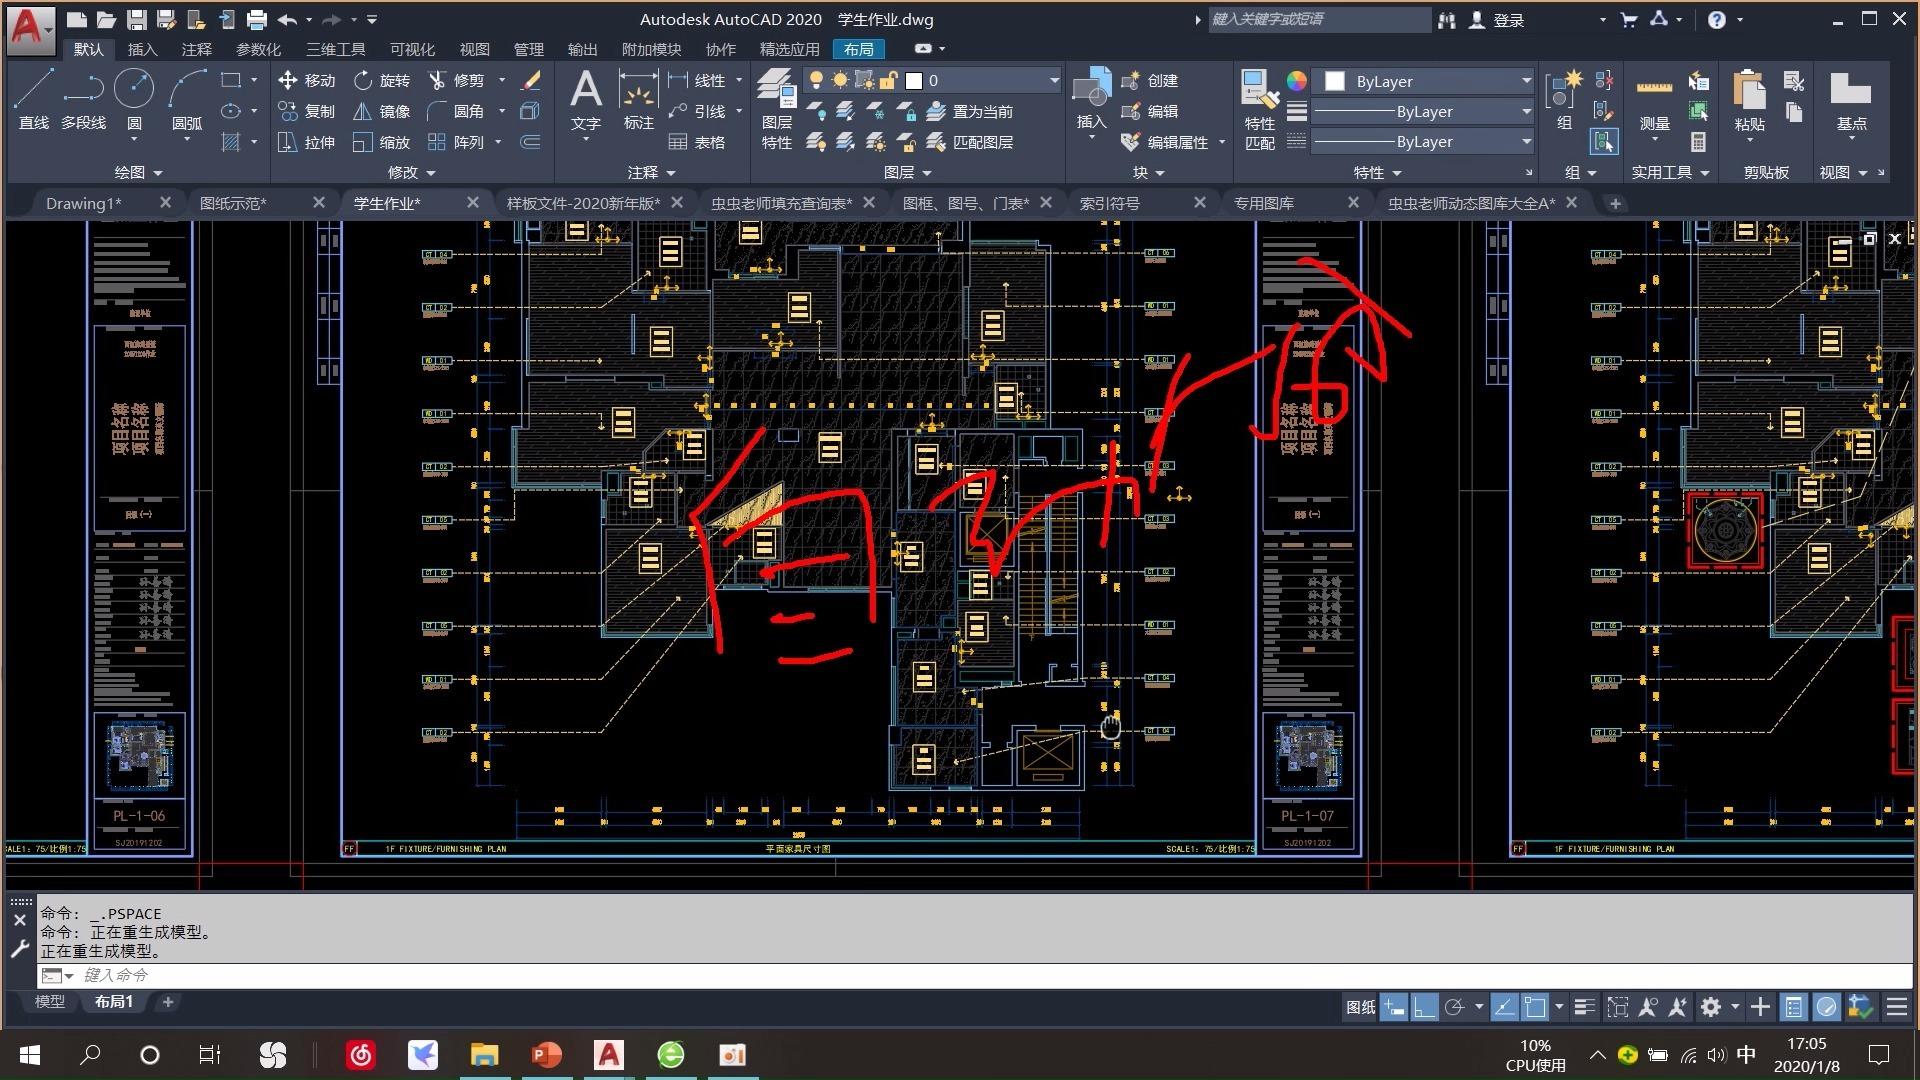
Task: Open the 标注 (Dimension) tool
Action: click(x=638, y=100)
